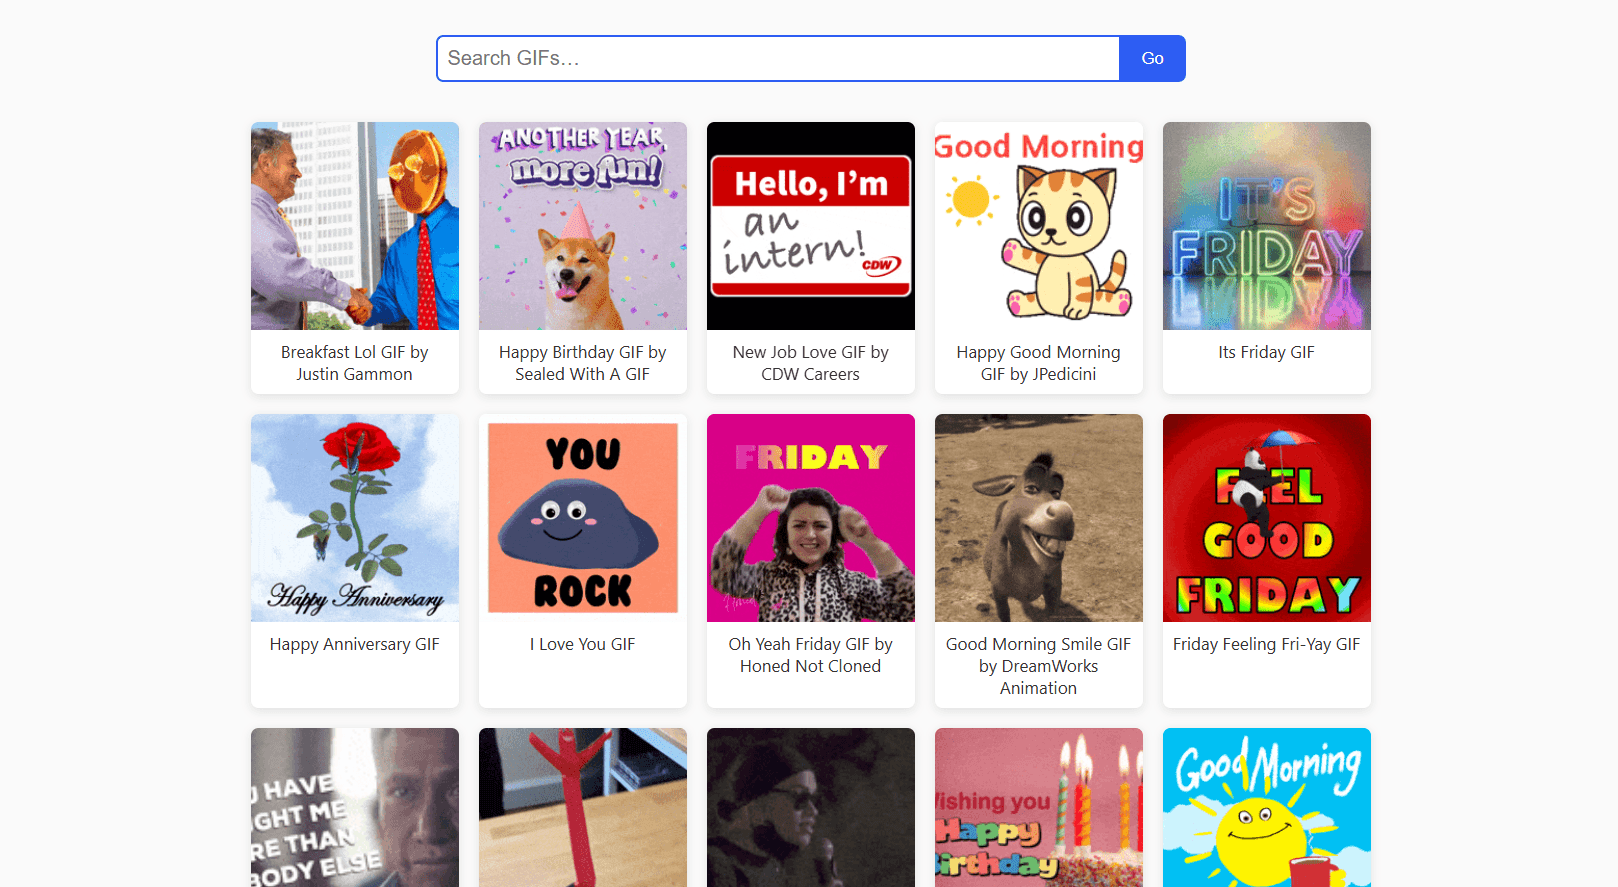This screenshot has height=887, width=1618.
Task: Open the Feel Good Friday panda GIF
Action: (x=1266, y=518)
